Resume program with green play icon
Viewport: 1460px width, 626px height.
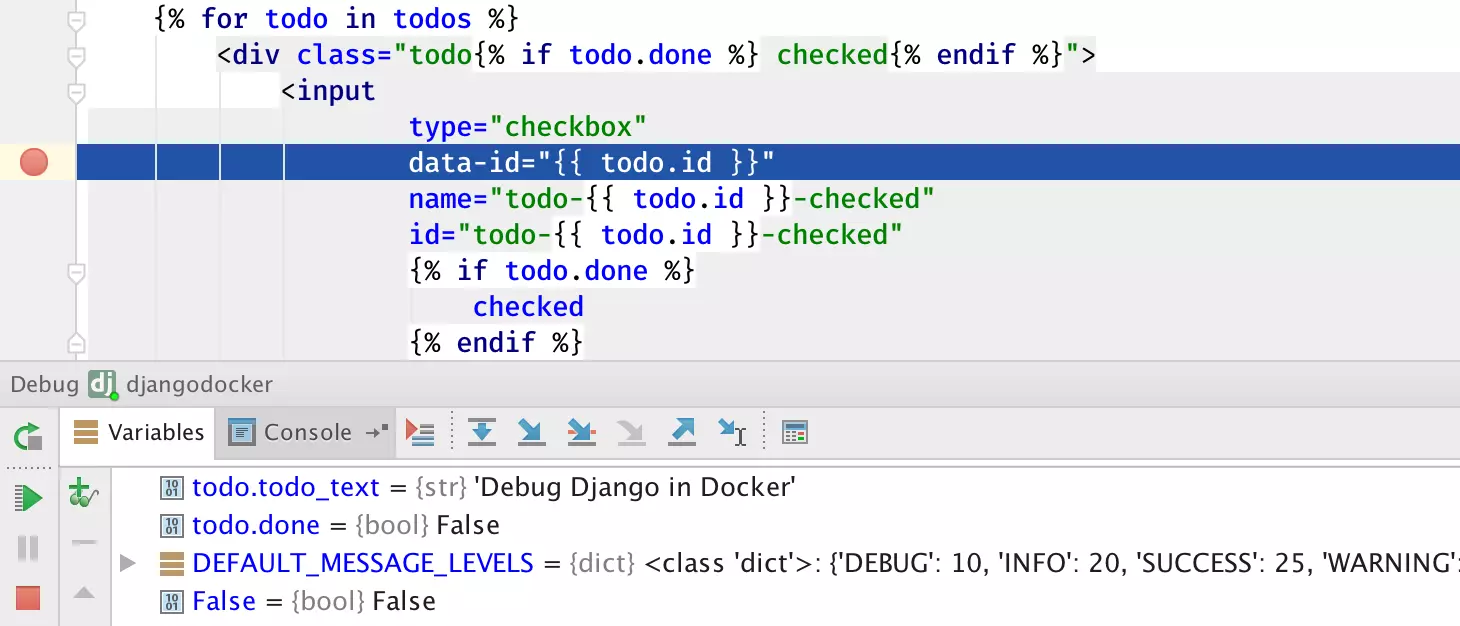coord(28,497)
